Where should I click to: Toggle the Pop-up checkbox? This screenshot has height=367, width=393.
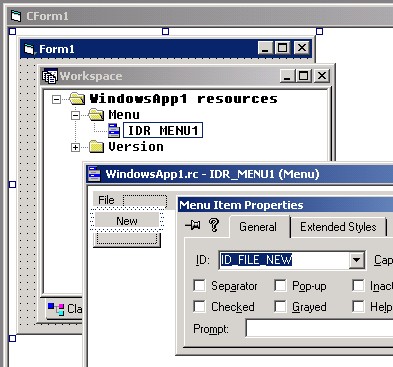point(280,286)
